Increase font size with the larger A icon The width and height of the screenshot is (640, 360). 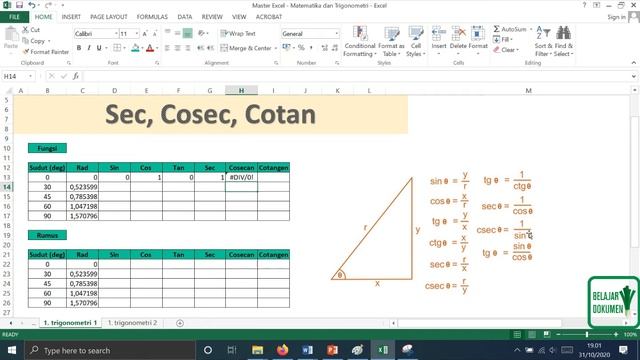pos(145,34)
